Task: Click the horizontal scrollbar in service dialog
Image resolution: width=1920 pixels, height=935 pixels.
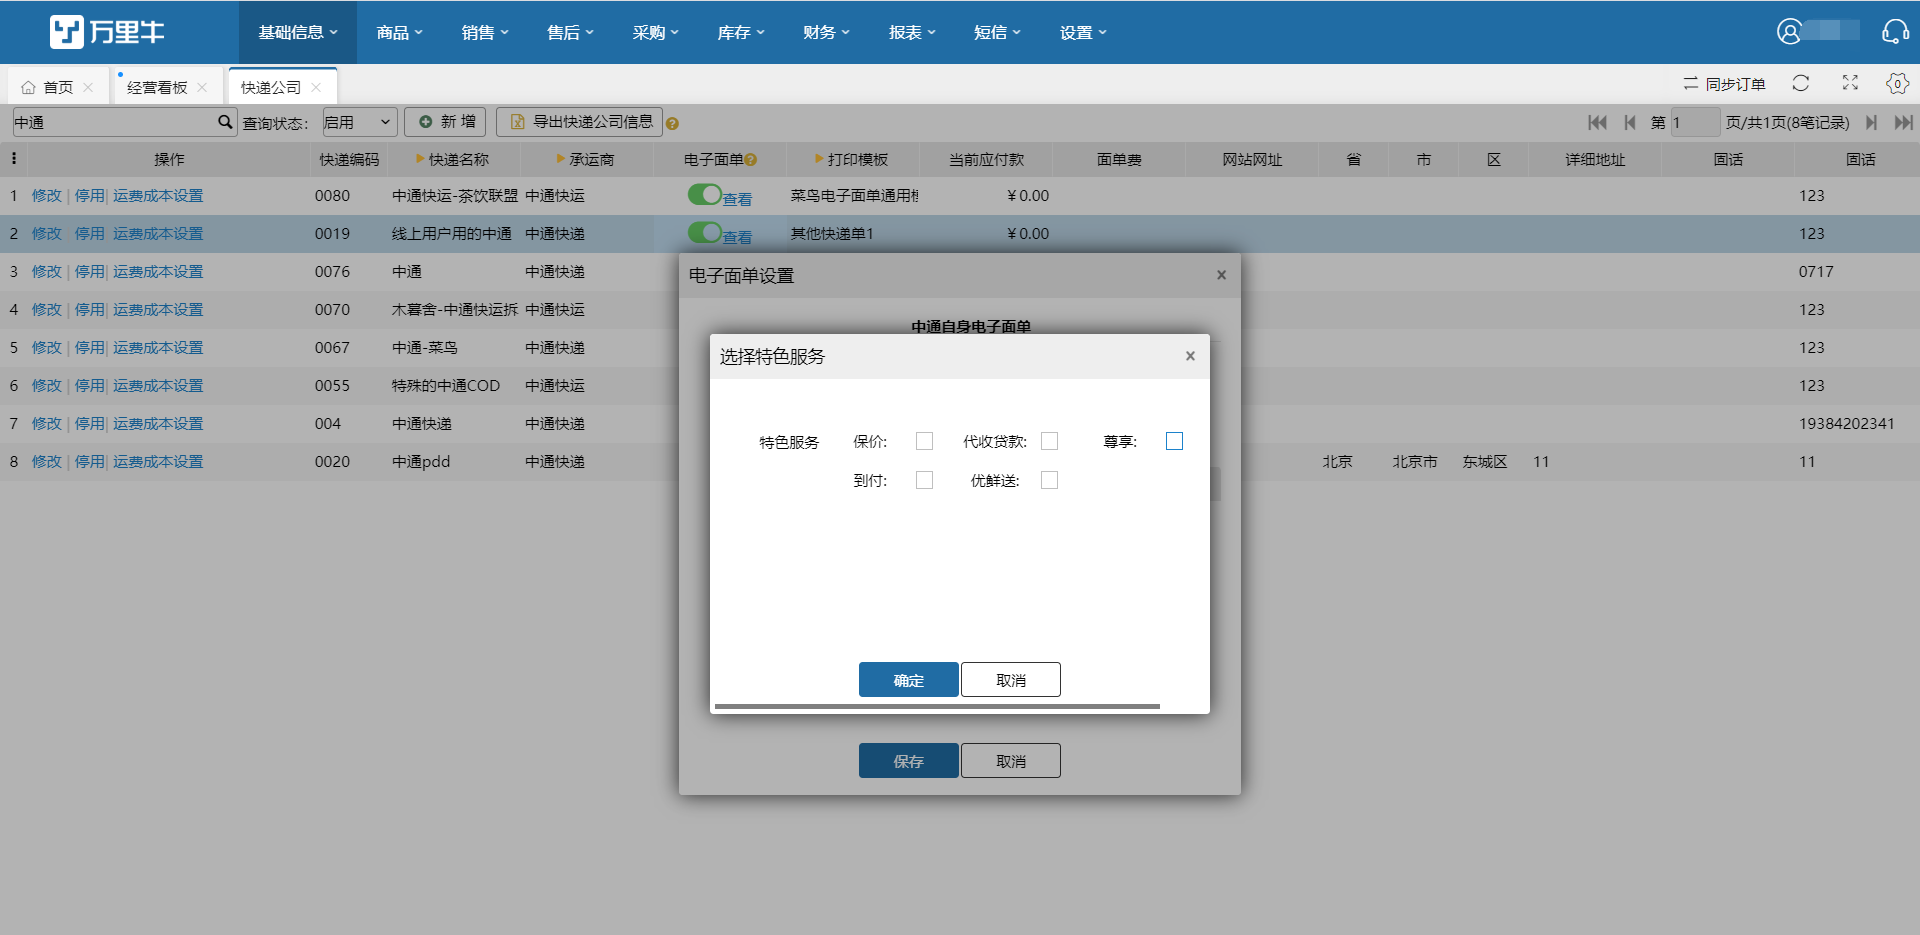Action: pos(937,706)
